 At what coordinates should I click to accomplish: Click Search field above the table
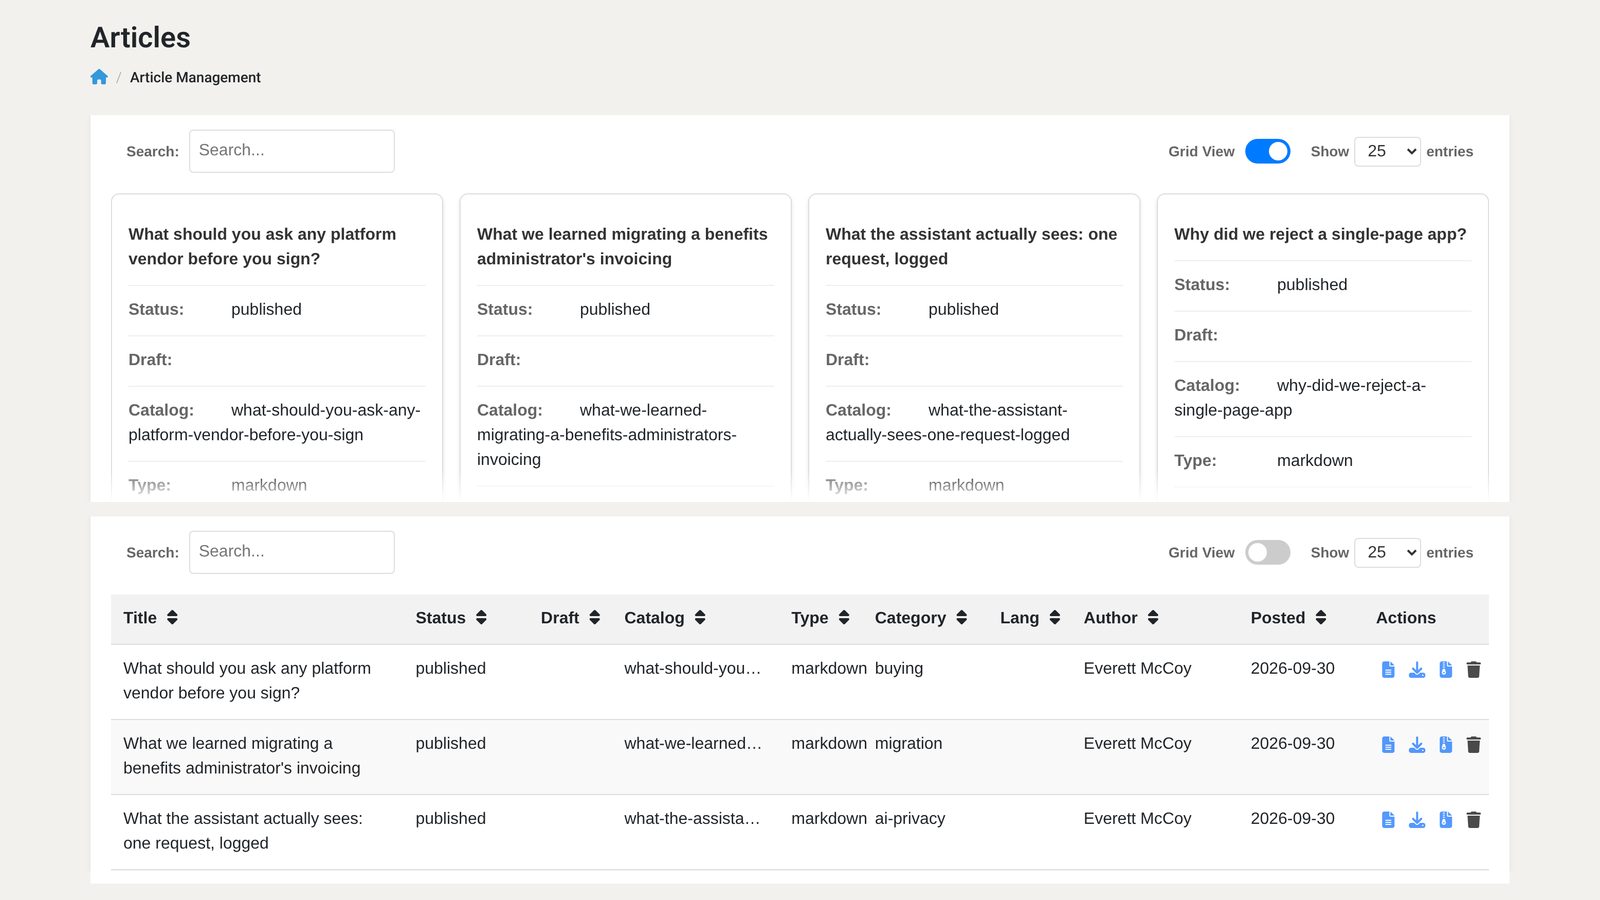coord(292,552)
